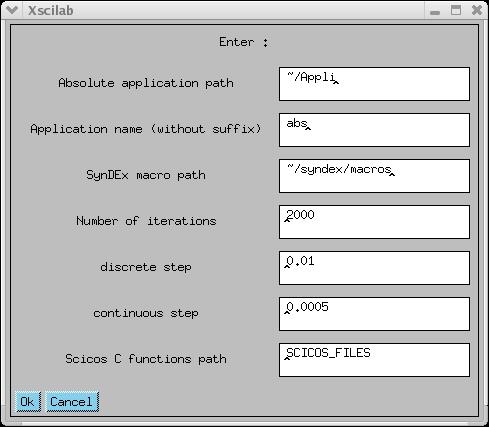
Task: Edit the discrete step value field
Action: pyautogui.click(x=374, y=268)
